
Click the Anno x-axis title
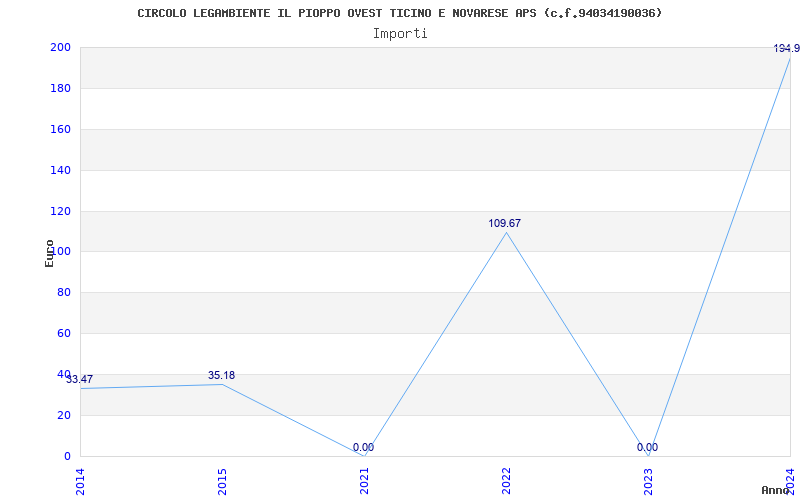tap(776, 490)
